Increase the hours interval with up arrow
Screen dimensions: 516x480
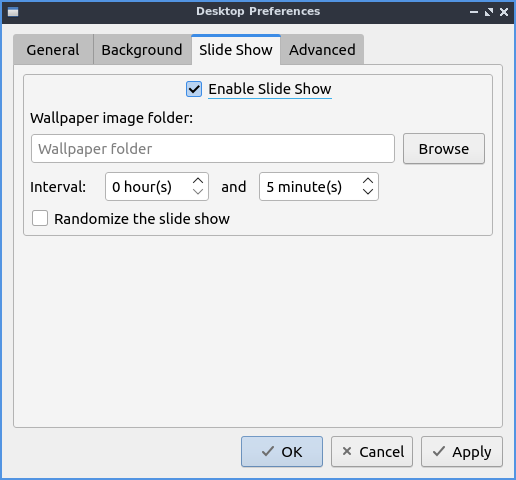198,181
